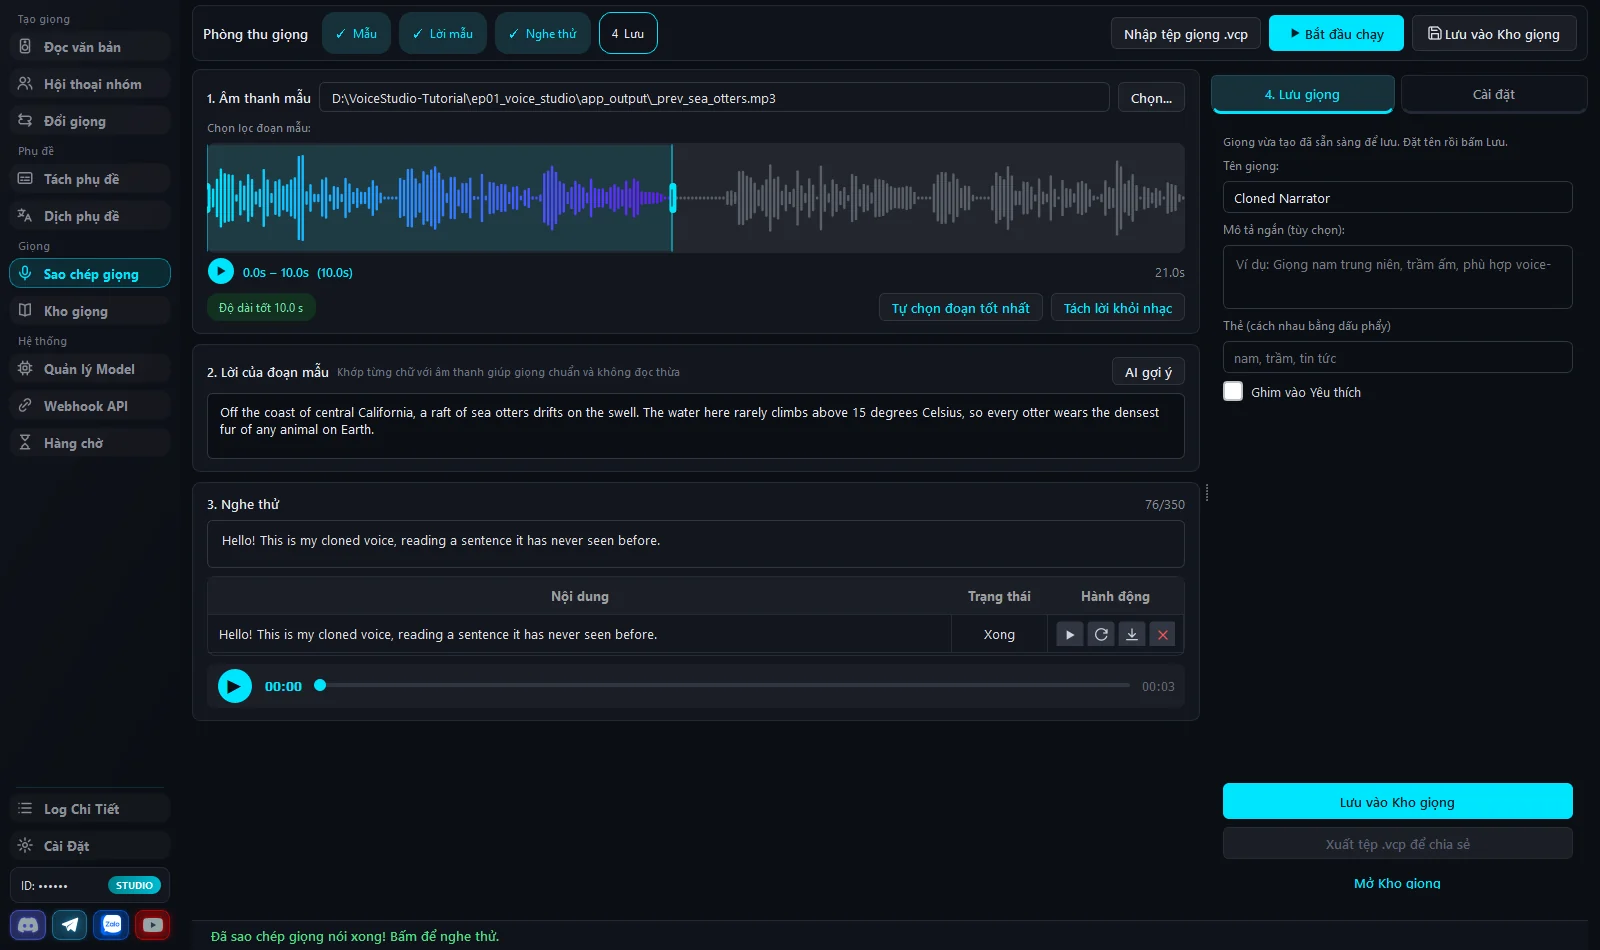Viewport: 1600px width, 950px height.
Task: Open the Mở Kho giọng link
Action: pos(1397,883)
